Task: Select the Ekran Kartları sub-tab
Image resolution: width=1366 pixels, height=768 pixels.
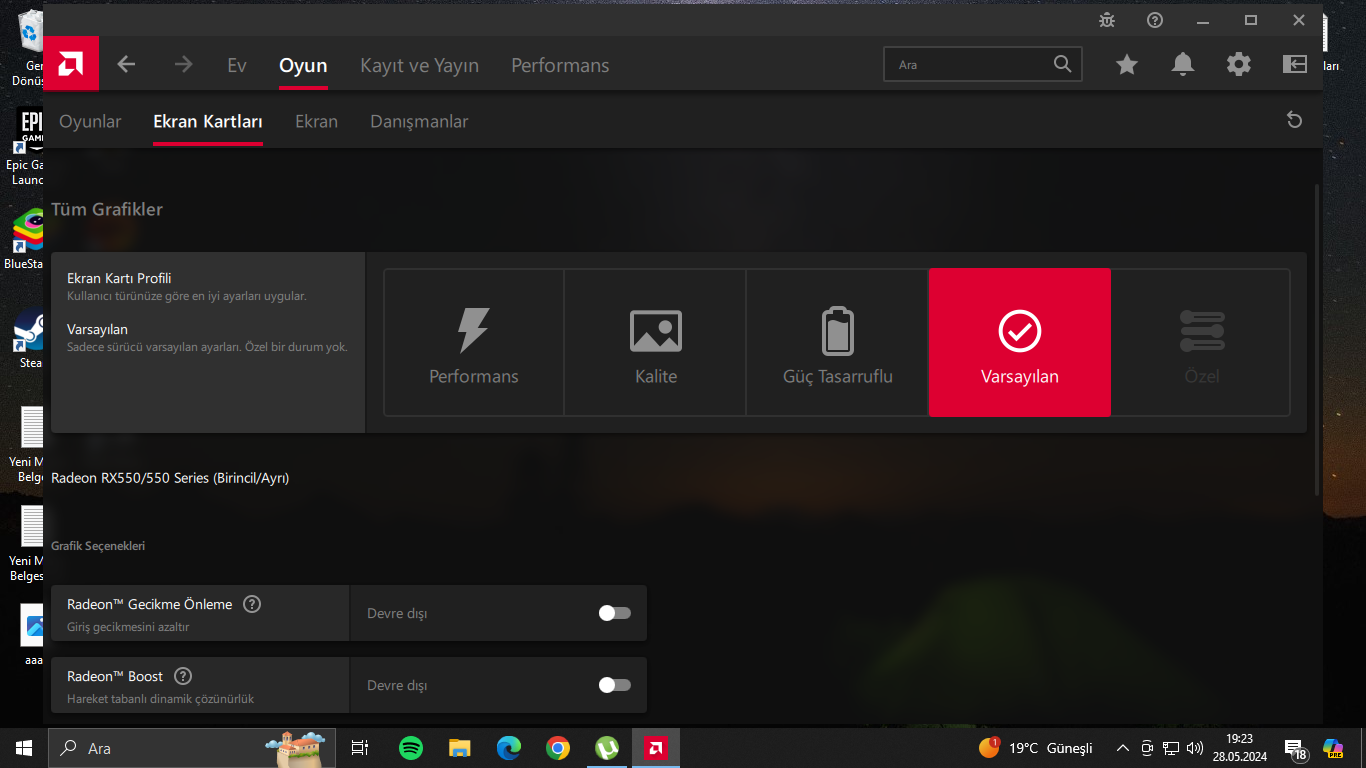Action: pos(208,121)
